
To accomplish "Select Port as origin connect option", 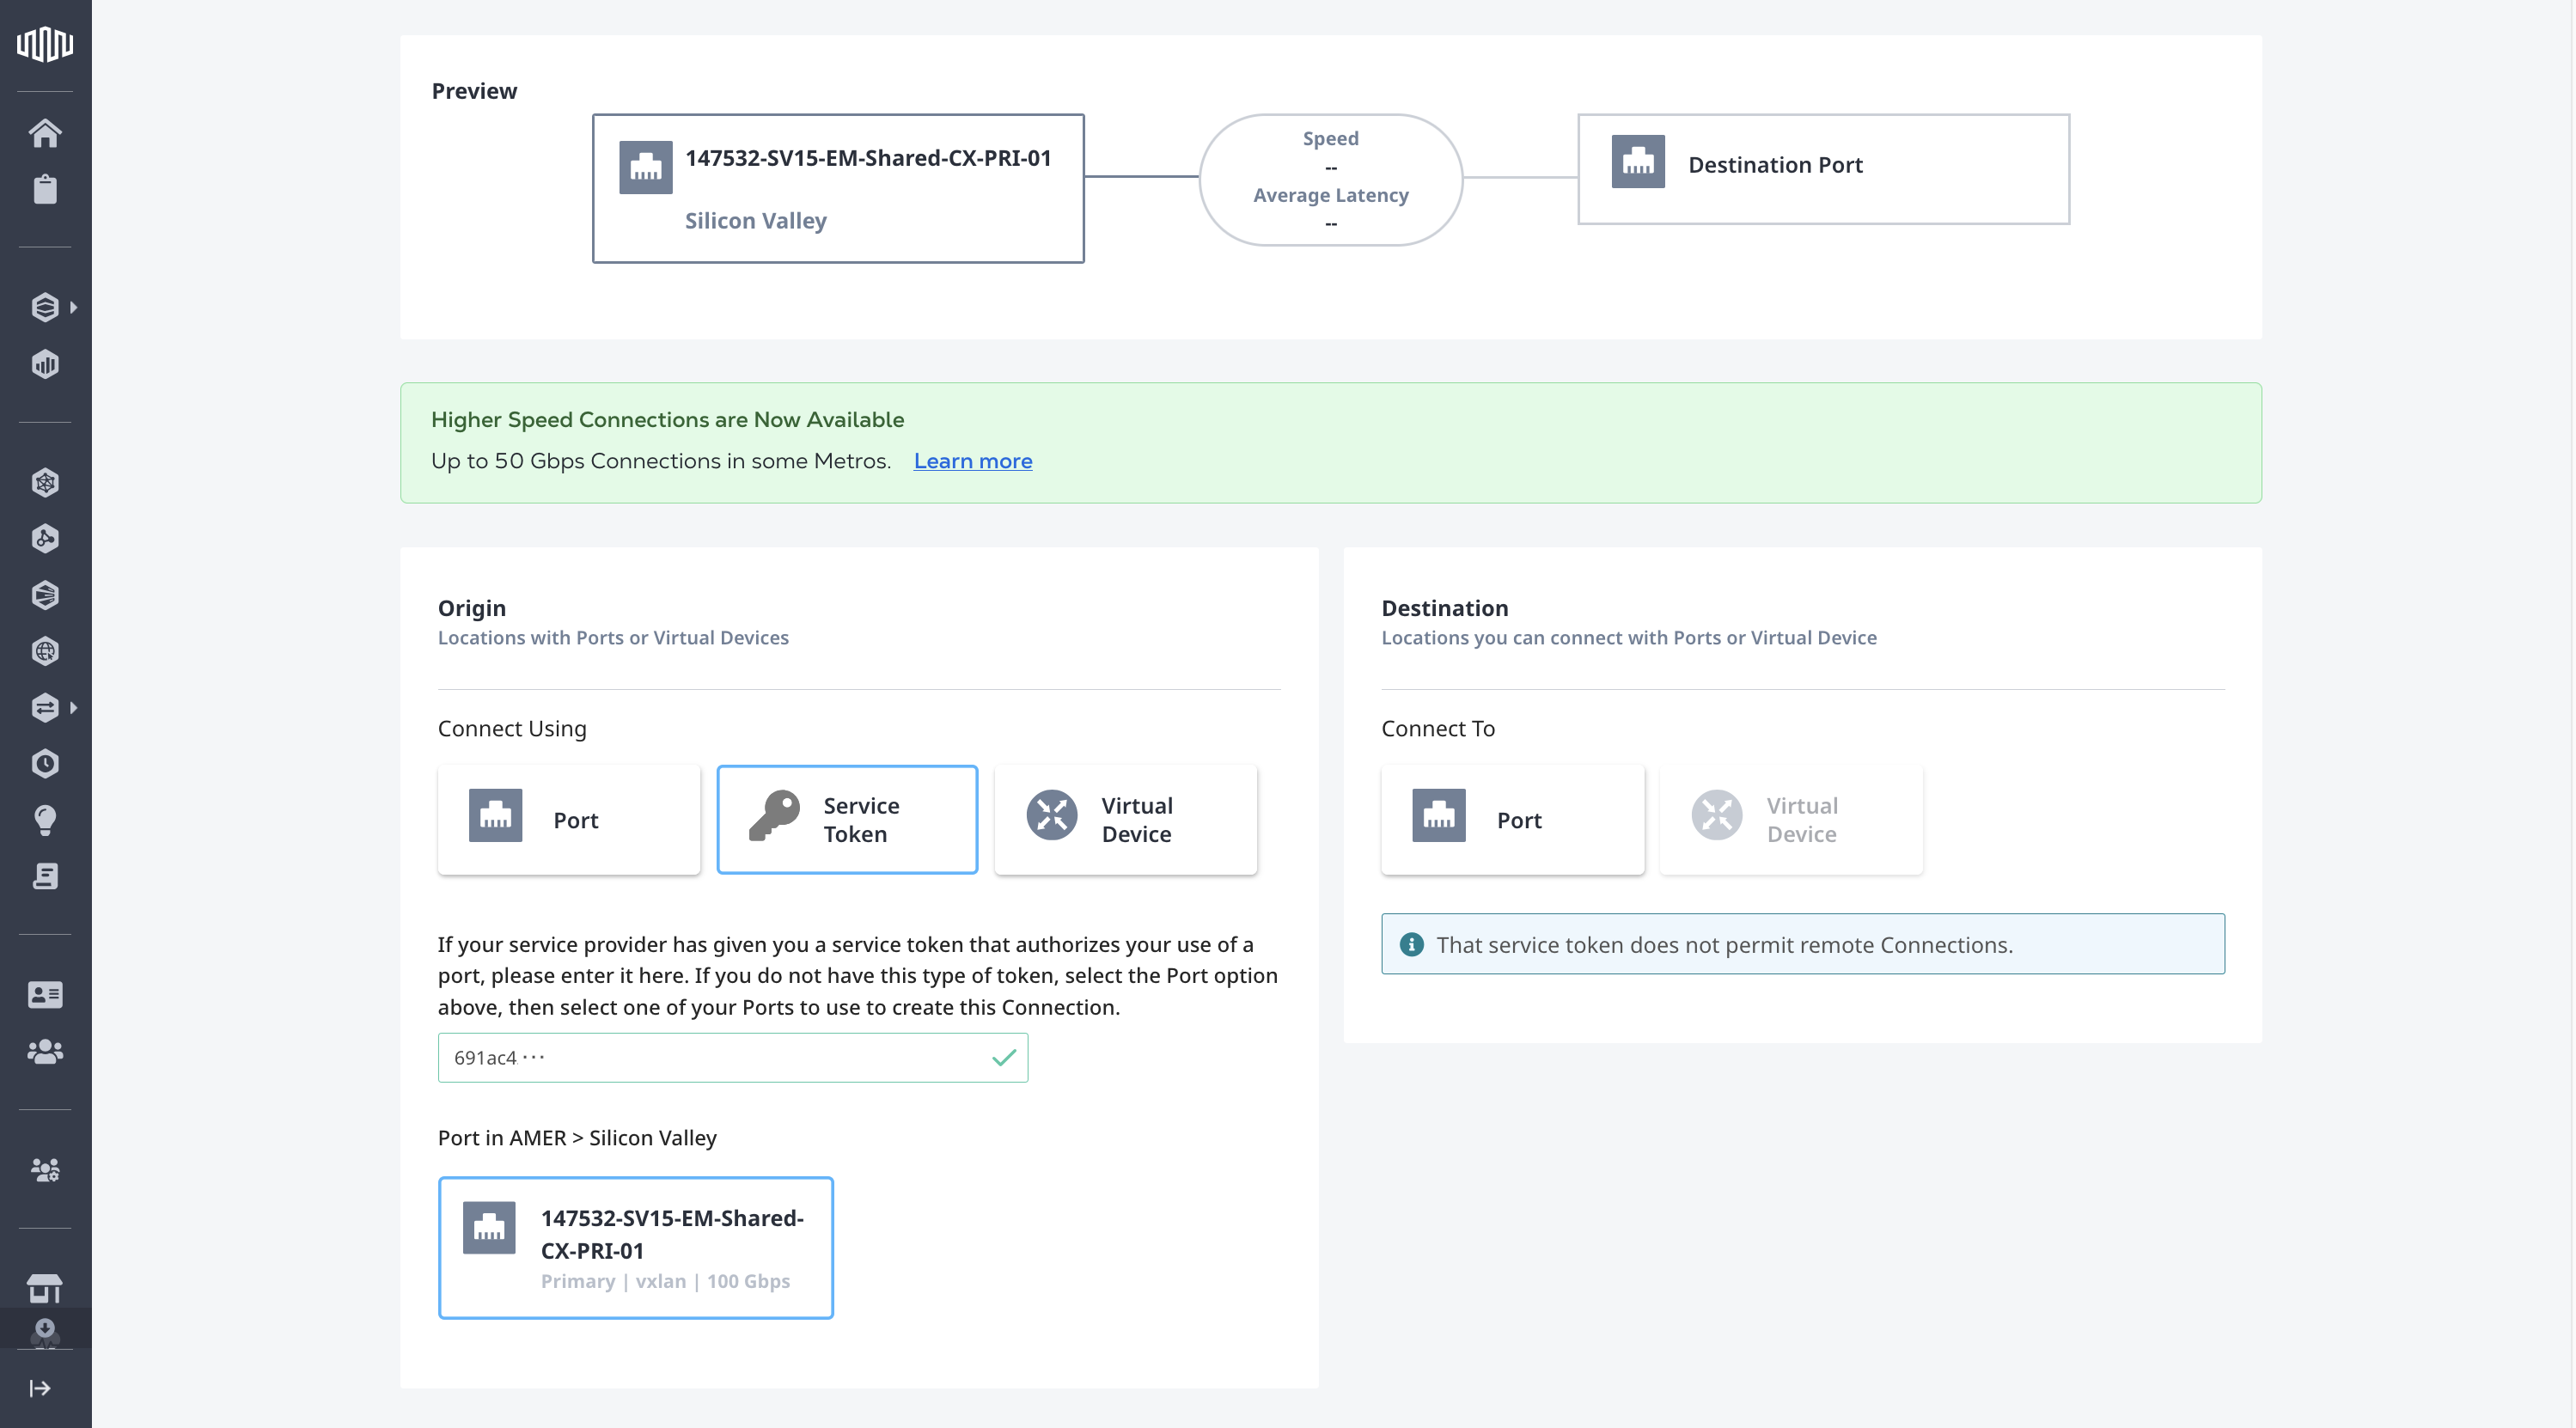I will point(569,820).
